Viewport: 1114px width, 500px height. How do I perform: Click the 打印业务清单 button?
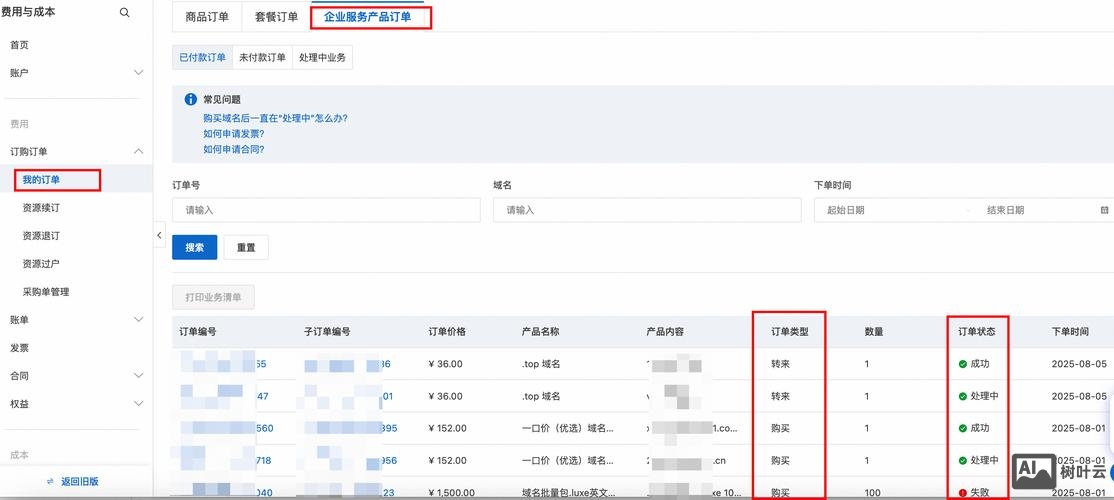pyautogui.click(x=213, y=298)
